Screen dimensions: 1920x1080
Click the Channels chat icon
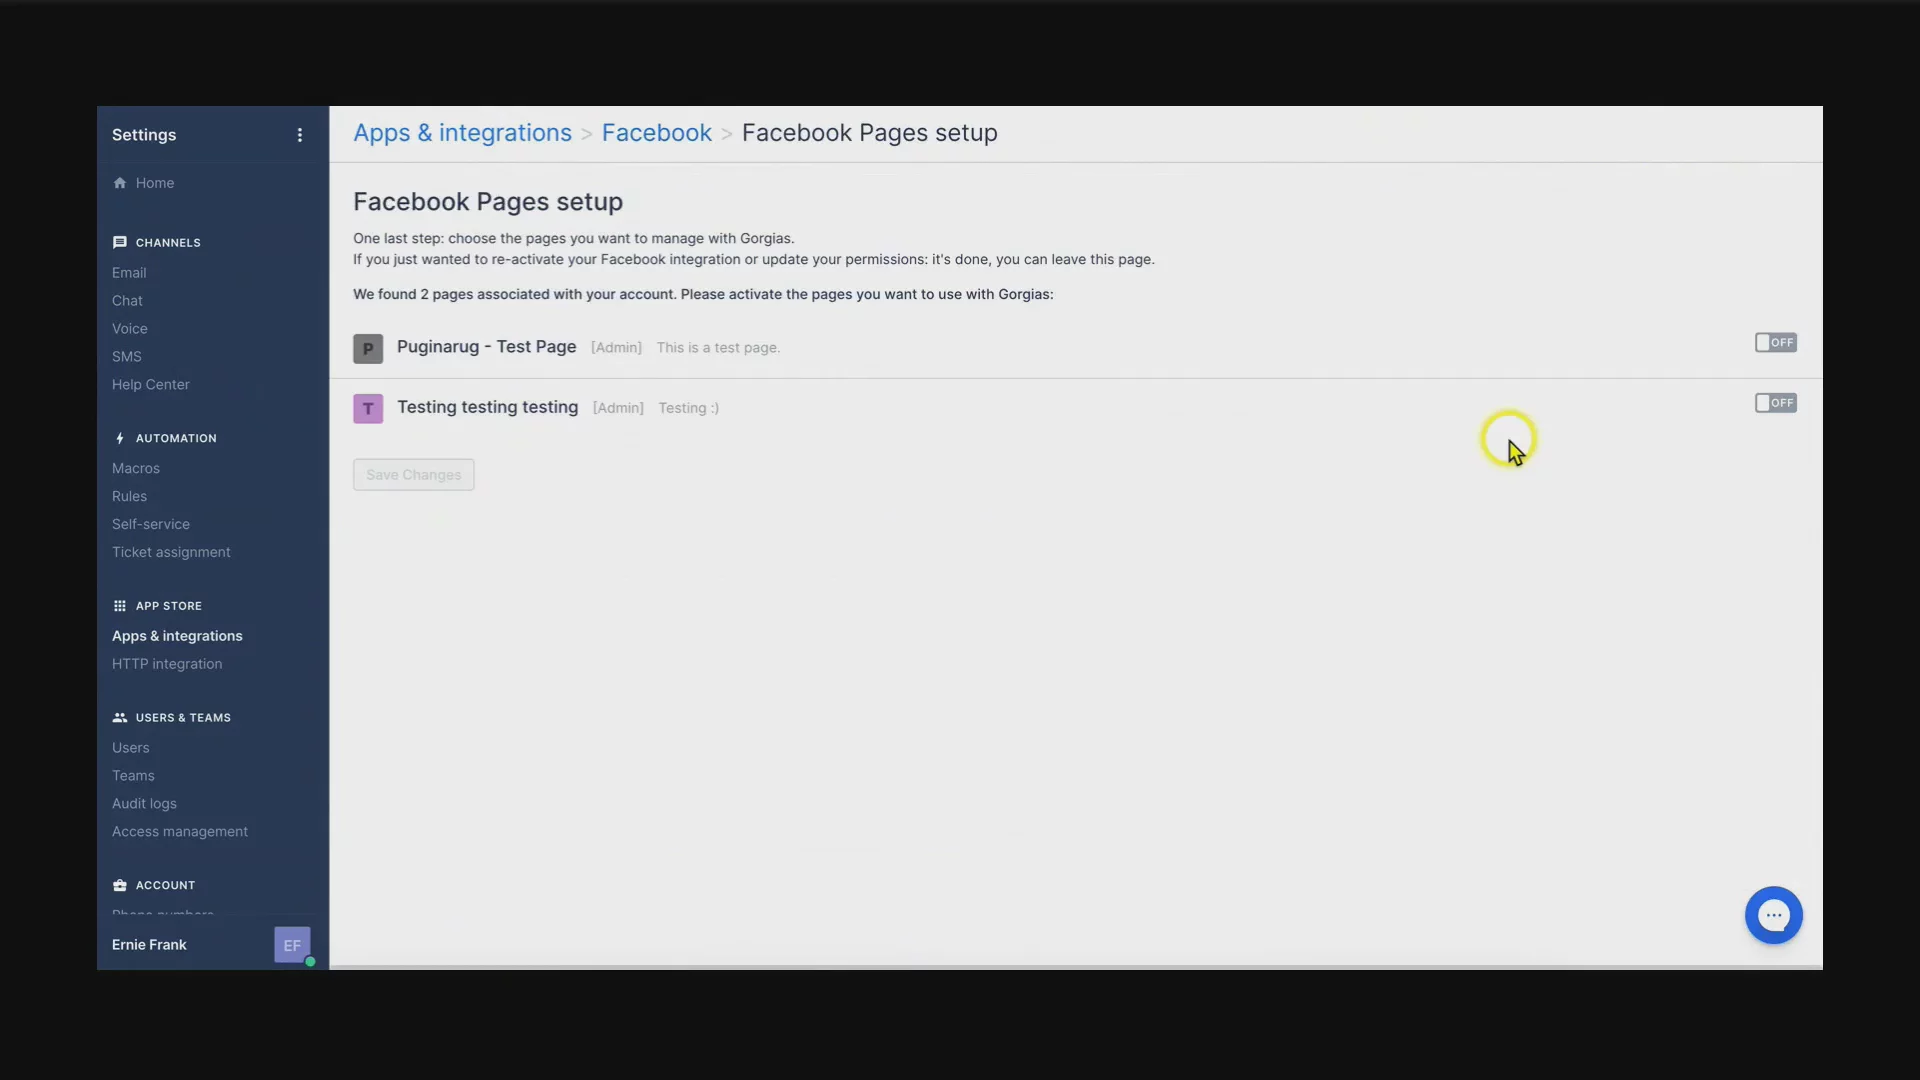[x=120, y=243]
